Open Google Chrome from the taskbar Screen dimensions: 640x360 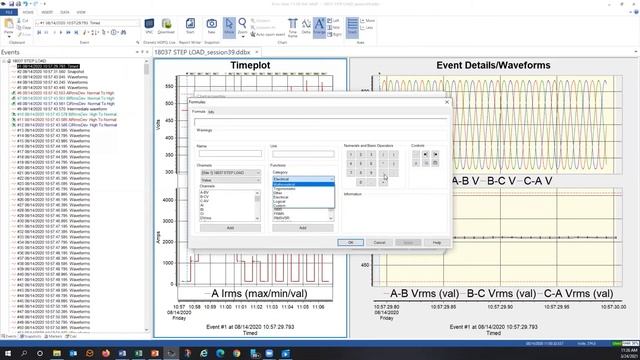(x=237, y=353)
